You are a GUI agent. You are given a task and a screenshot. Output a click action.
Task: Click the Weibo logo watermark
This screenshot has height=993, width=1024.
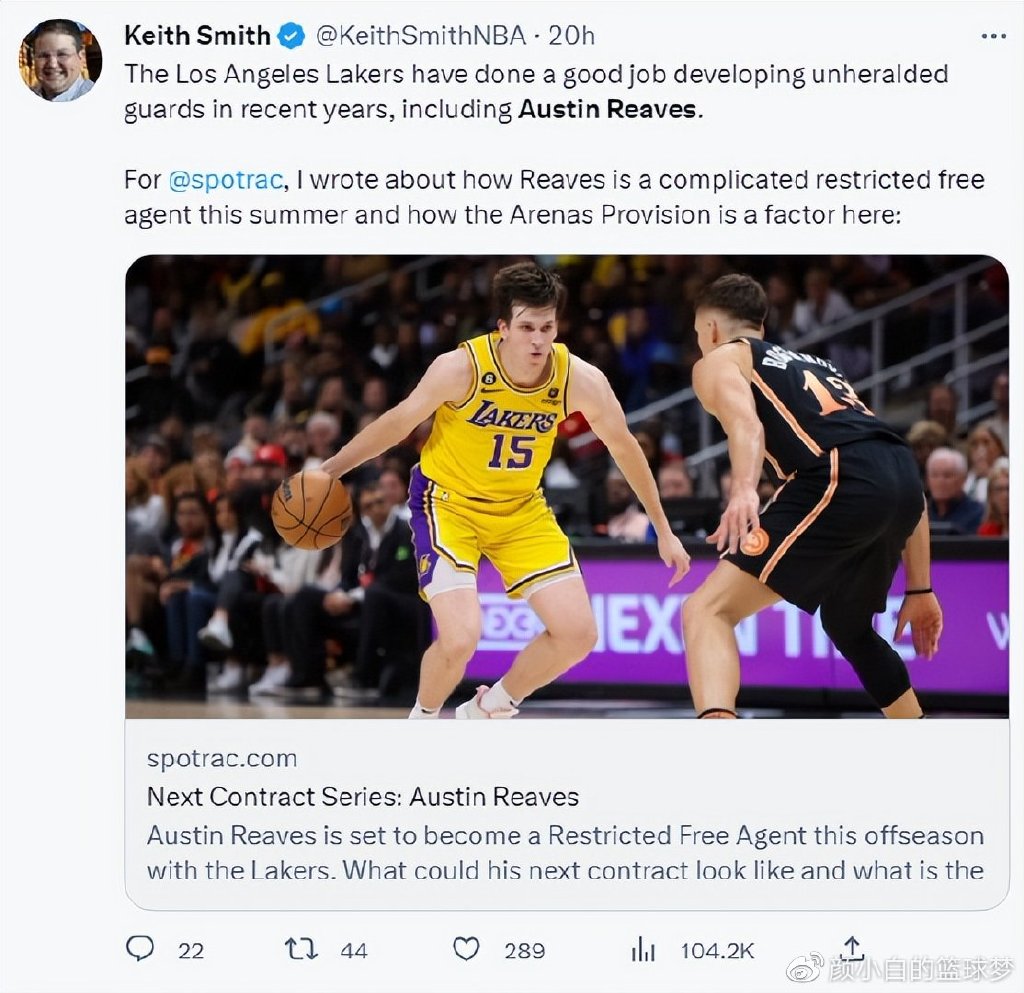(805, 967)
